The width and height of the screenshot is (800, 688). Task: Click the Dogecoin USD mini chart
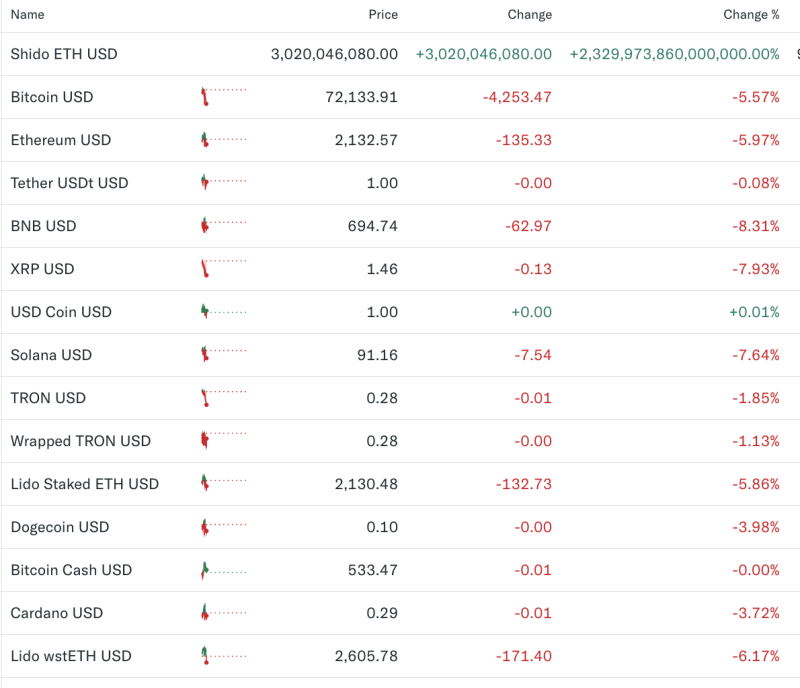[x=220, y=527]
